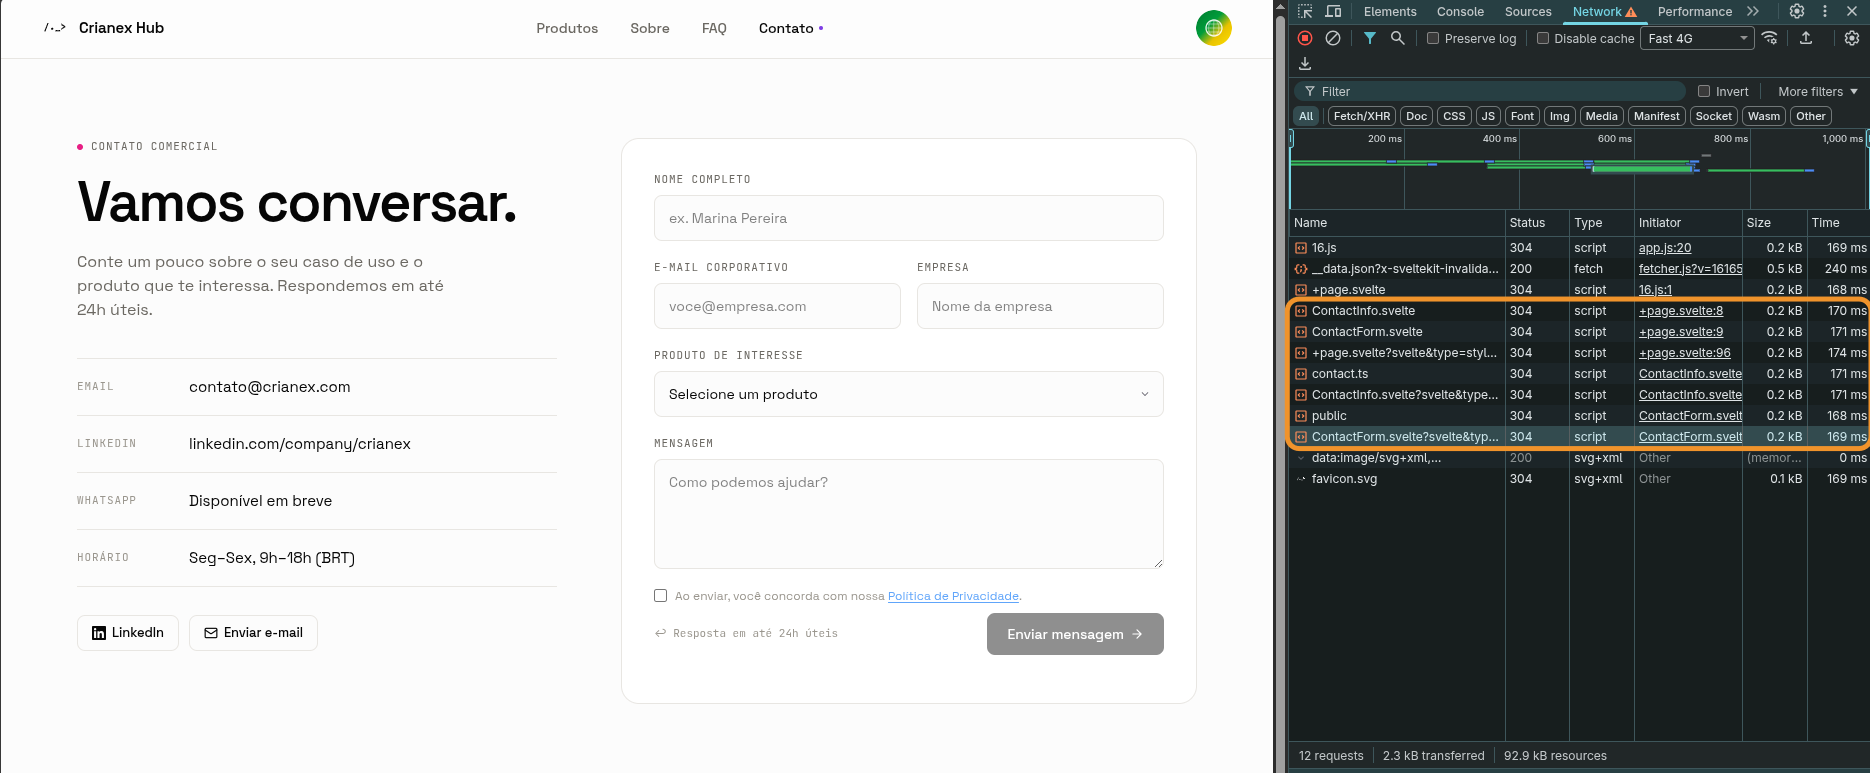Switch to the Console tab
The image size is (1870, 773).
1460,11
